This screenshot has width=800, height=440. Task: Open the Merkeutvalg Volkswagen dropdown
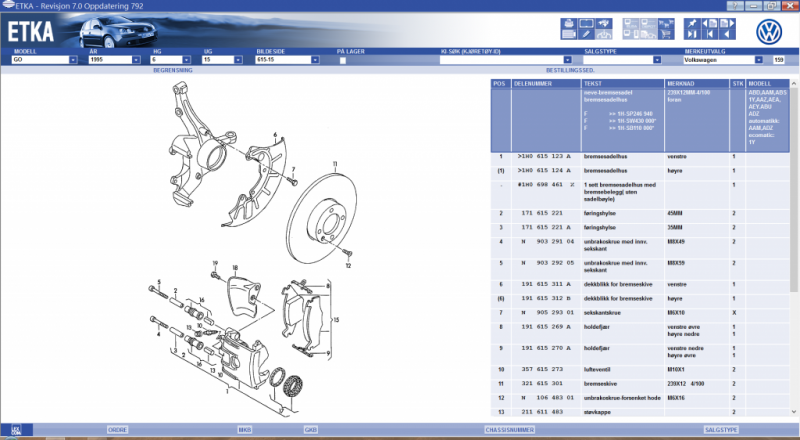[x=749, y=60]
